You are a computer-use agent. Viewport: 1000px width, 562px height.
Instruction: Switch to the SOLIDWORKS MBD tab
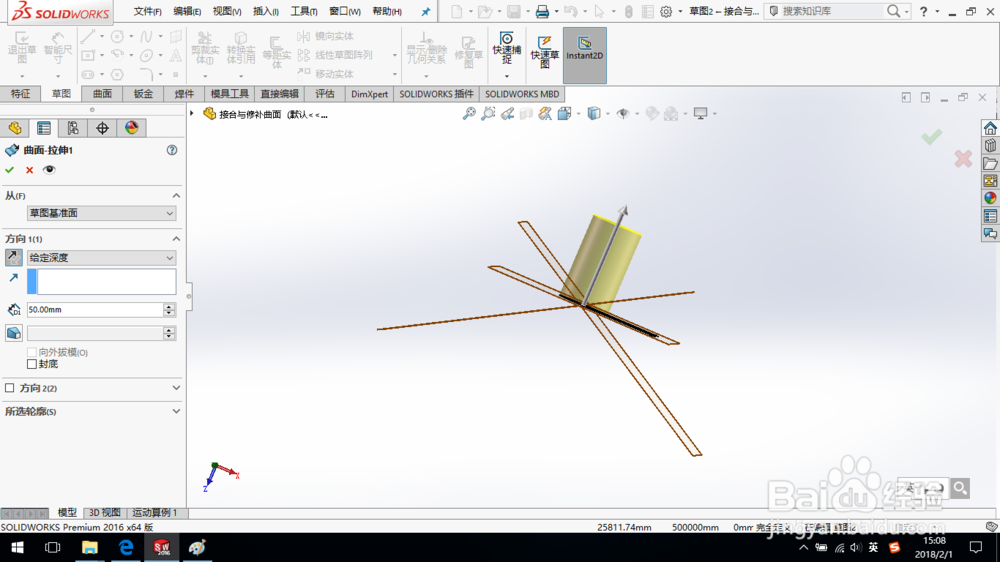pos(522,94)
